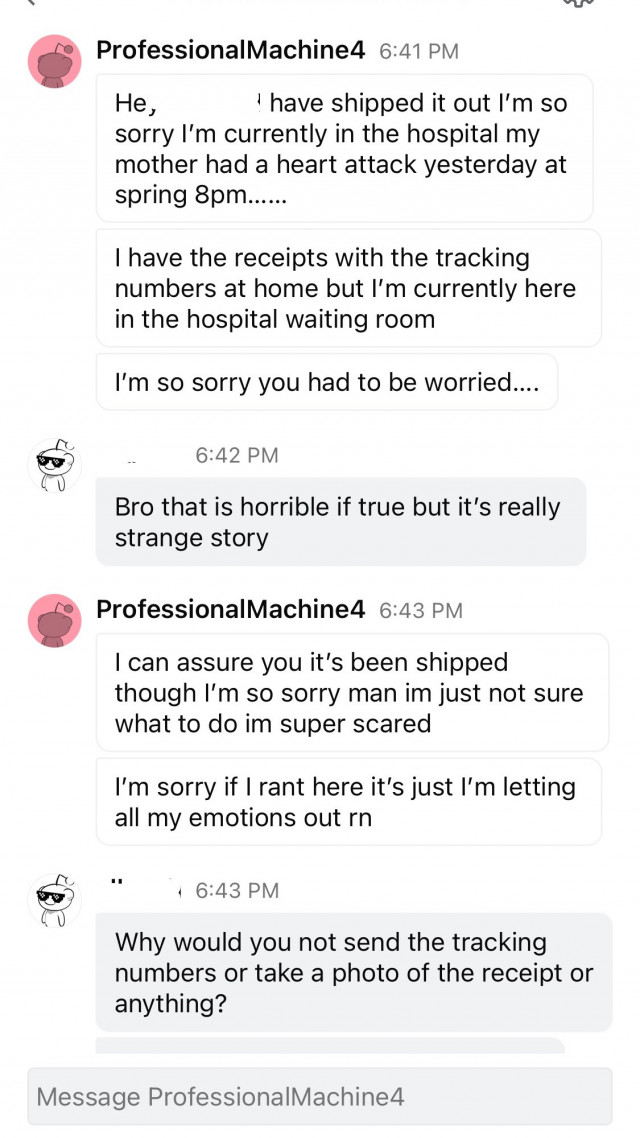Click the 6:43 PM timestamp beside ProfessionalMachine4
640x1138 pixels.
pos(421,611)
